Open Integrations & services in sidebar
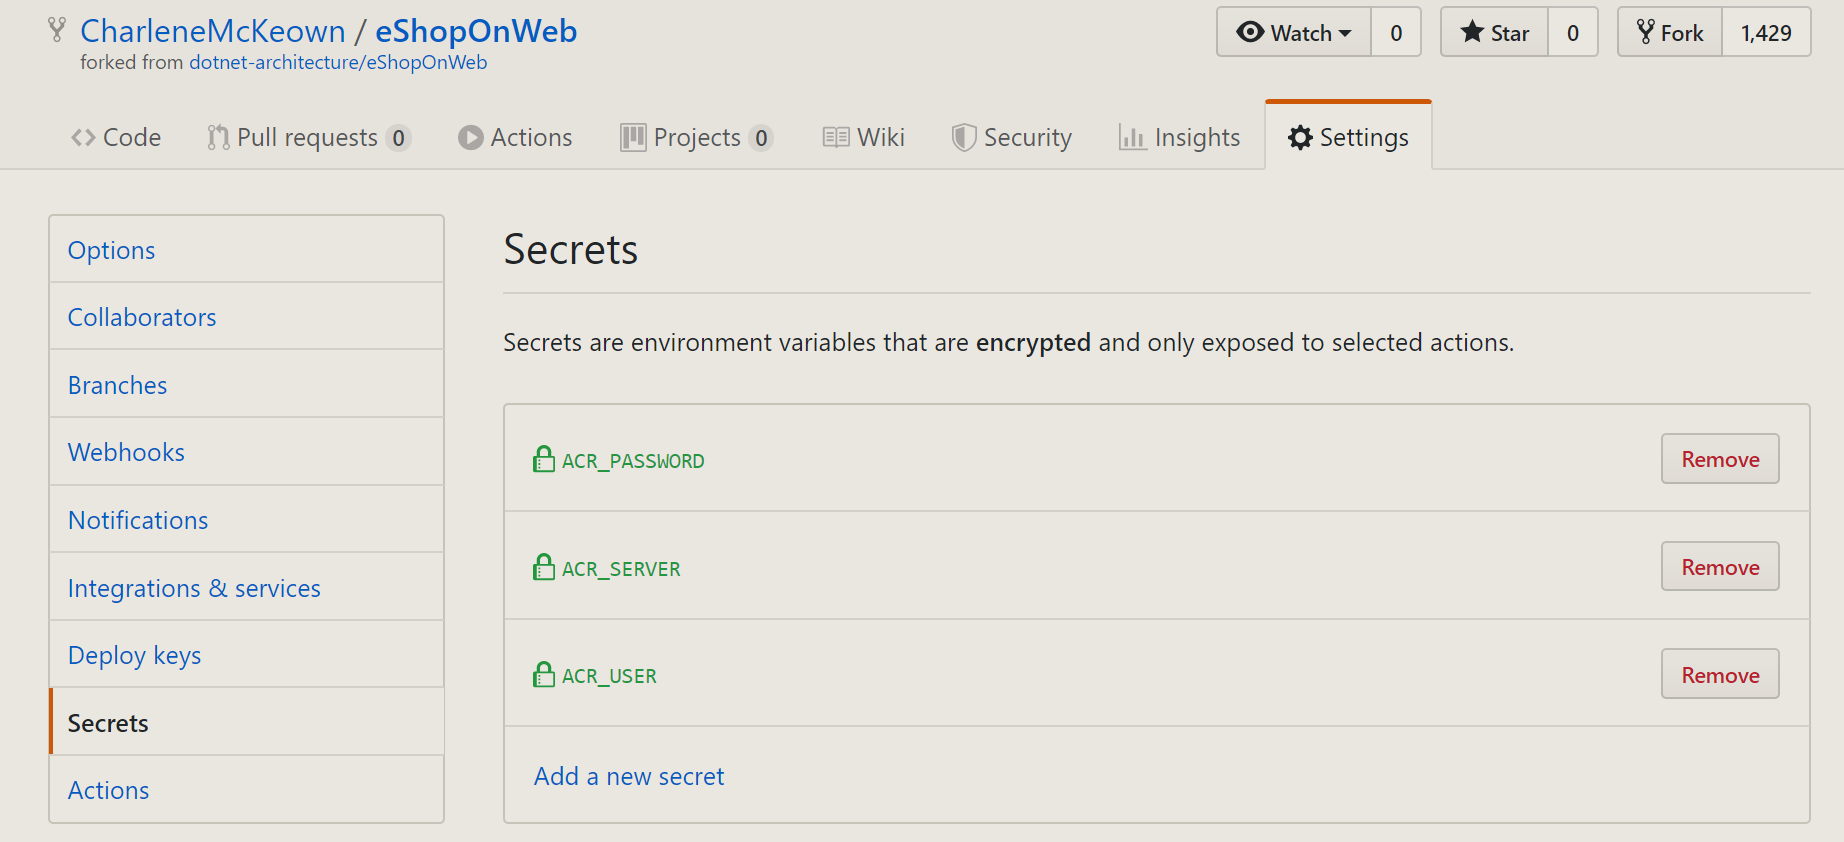 click(x=247, y=588)
